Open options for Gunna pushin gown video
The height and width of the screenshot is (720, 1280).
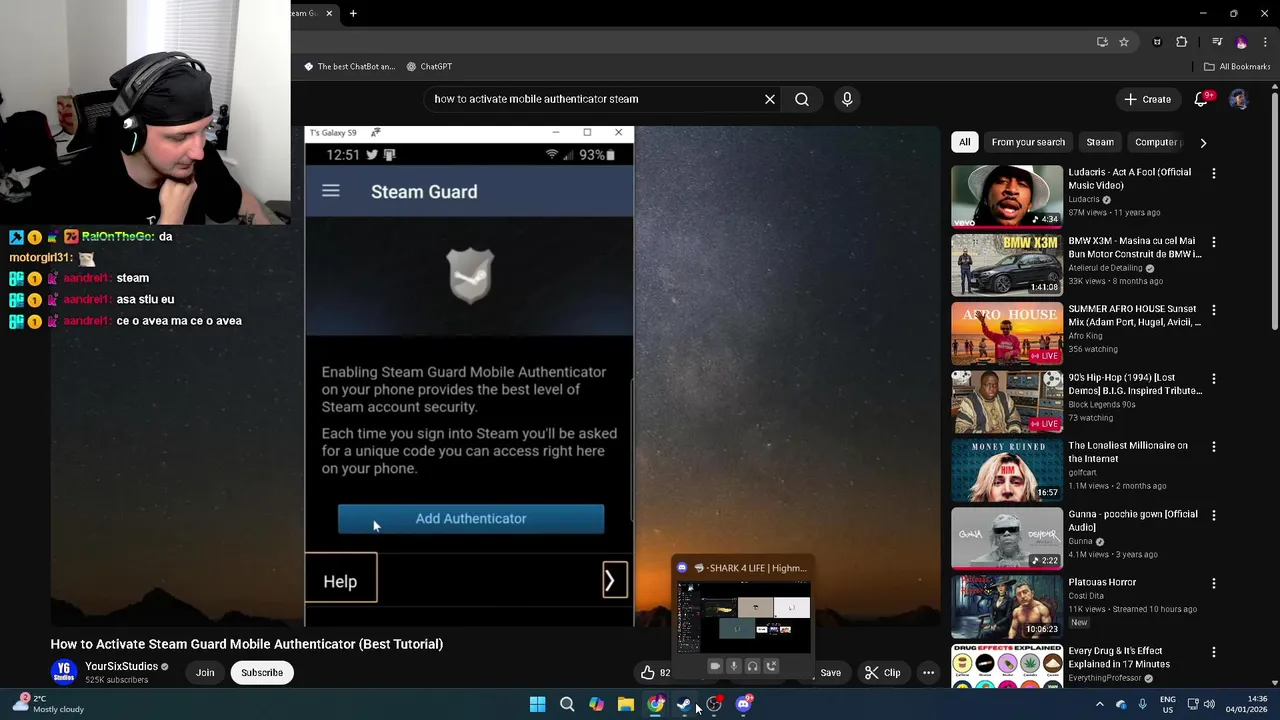point(1214,515)
